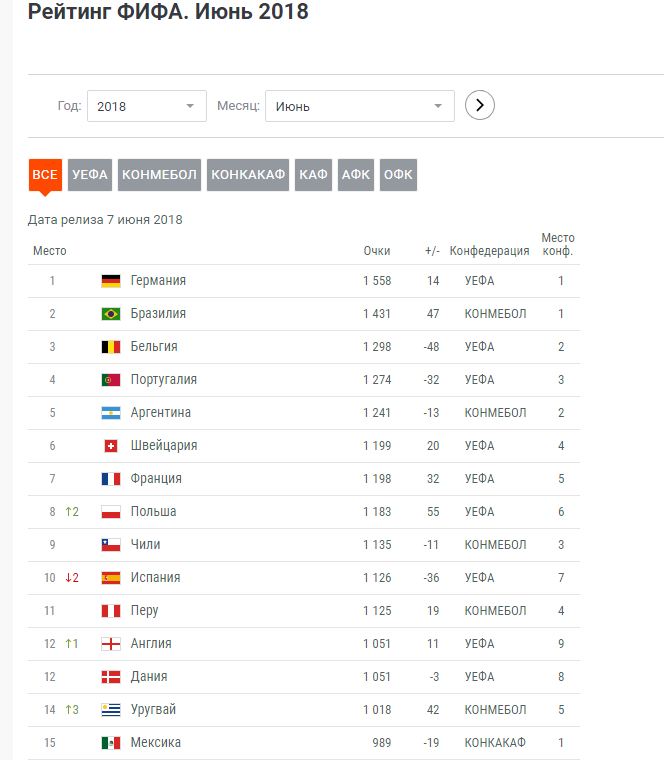The height and width of the screenshot is (760, 664).
Task: Click the Portugal flag icon
Action: [111, 380]
